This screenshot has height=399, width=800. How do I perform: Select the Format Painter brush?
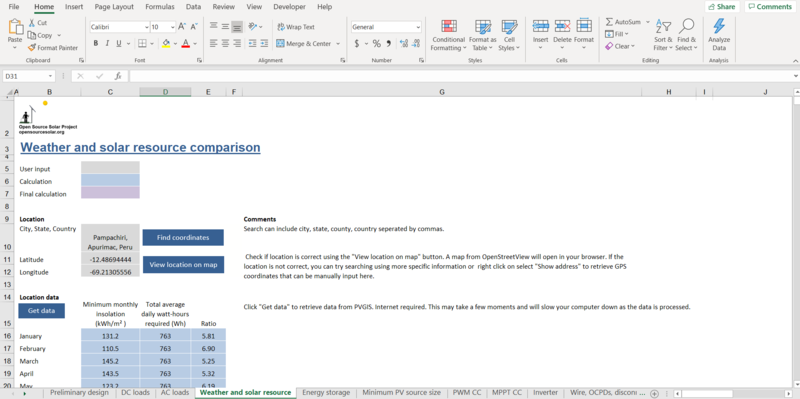[32, 47]
